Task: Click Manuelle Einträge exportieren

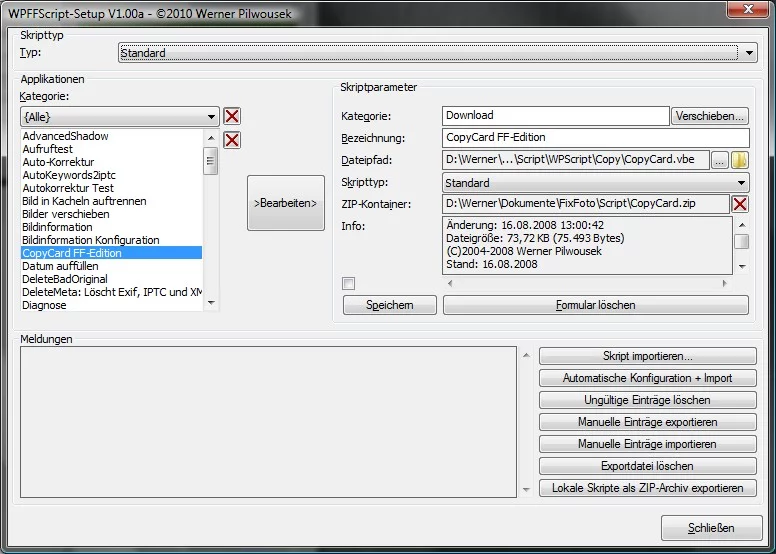Action: click(x=648, y=422)
